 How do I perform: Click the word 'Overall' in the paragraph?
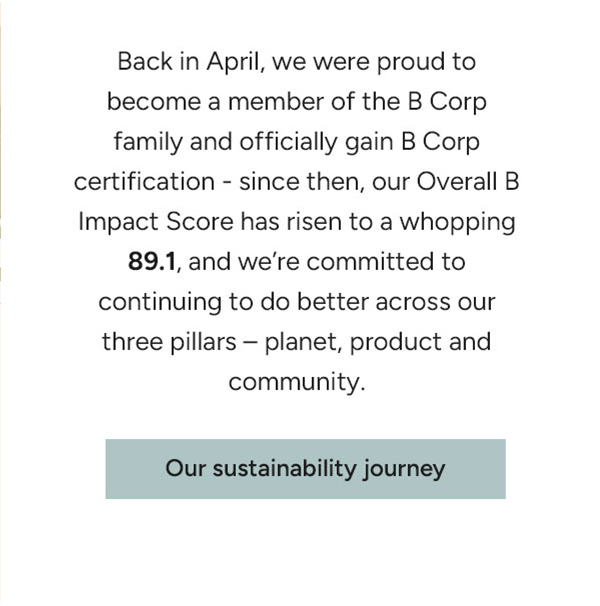(457, 181)
